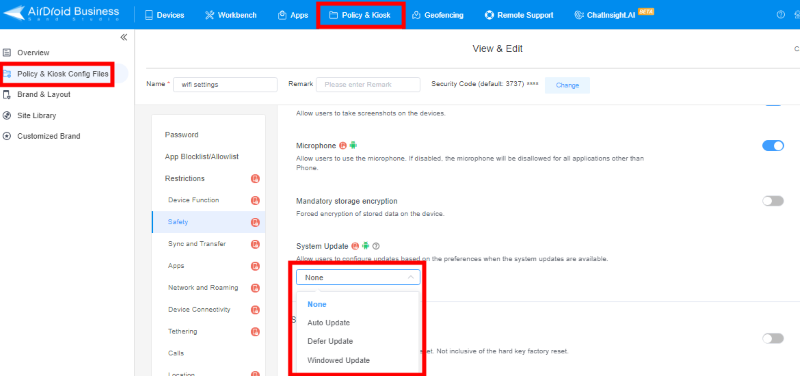Open the Devices tab

coord(164,15)
